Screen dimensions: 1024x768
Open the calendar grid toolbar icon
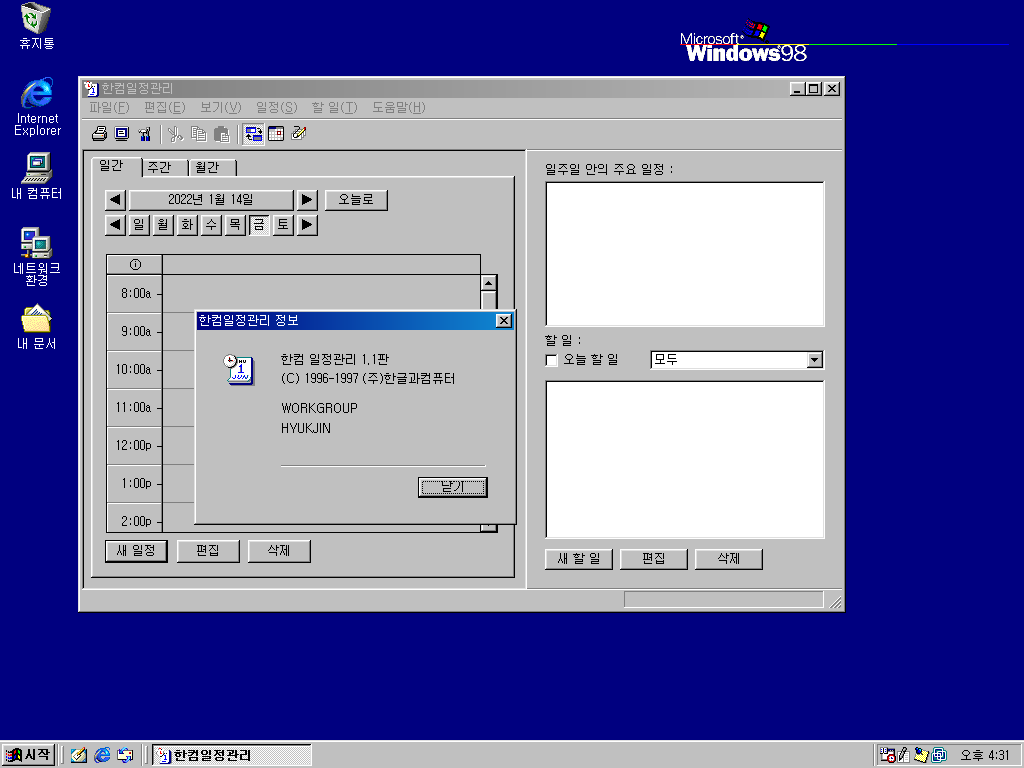[276, 134]
